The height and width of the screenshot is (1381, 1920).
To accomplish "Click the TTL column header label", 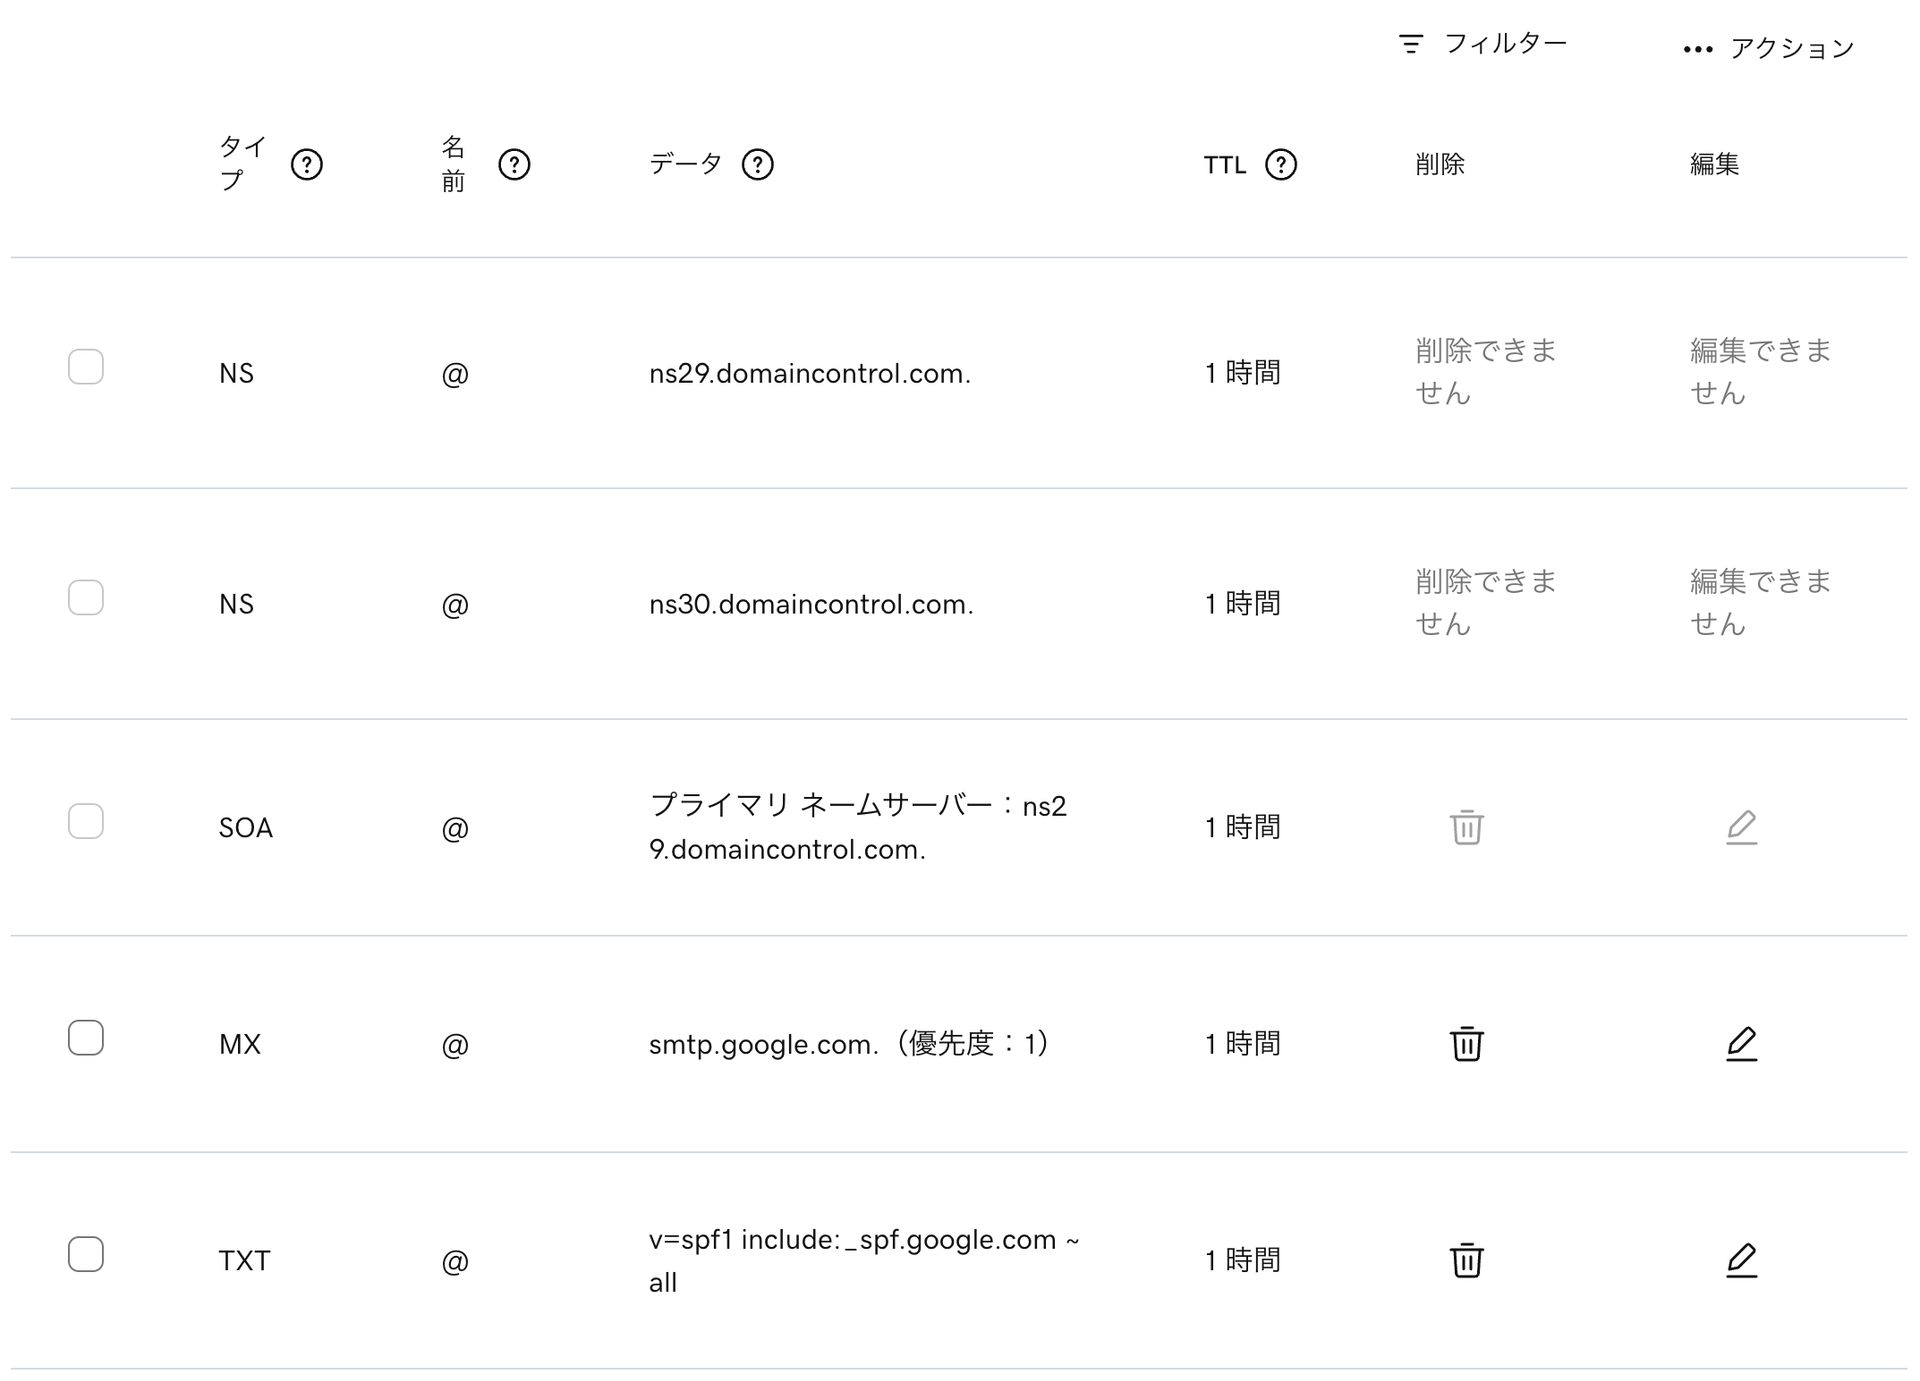I will pyautogui.click(x=1224, y=165).
